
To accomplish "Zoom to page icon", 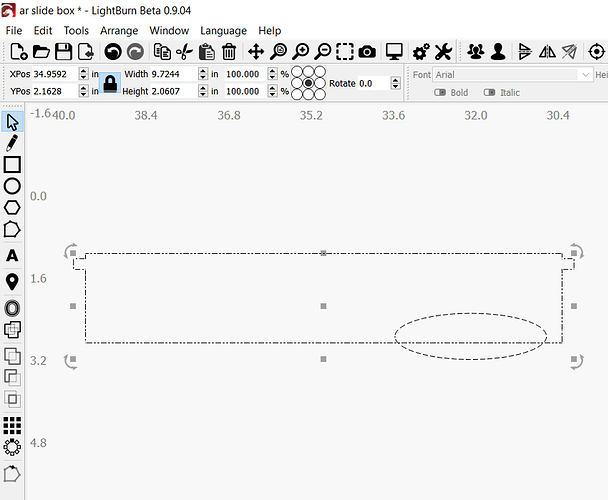I will (x=278, y=52).
